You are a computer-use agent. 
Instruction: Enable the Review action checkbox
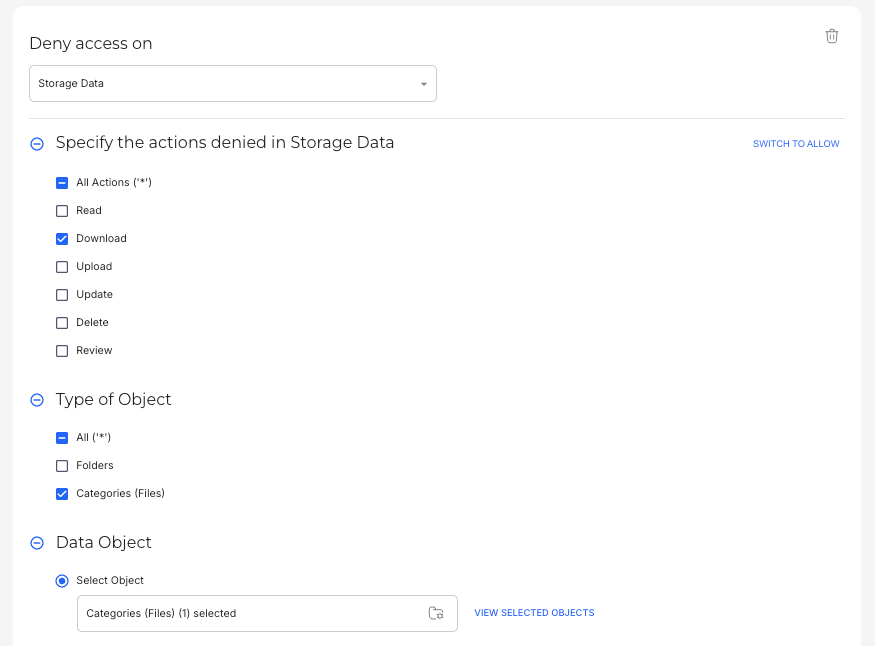pyautogui.click(x=62, y=351)
